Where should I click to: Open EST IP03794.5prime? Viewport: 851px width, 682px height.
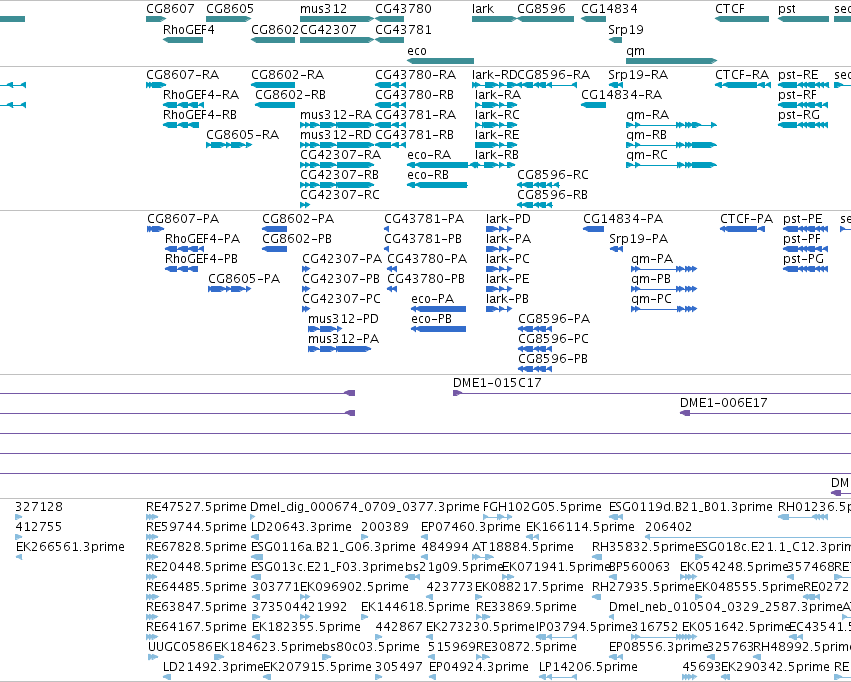(583, 627)
